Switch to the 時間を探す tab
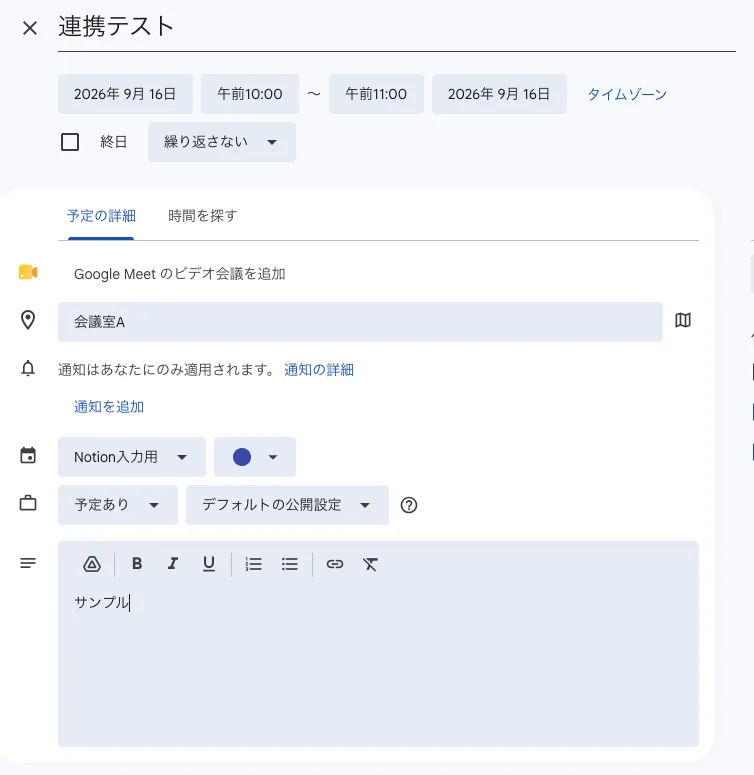 pyautogui.click(x=203, y=215)
